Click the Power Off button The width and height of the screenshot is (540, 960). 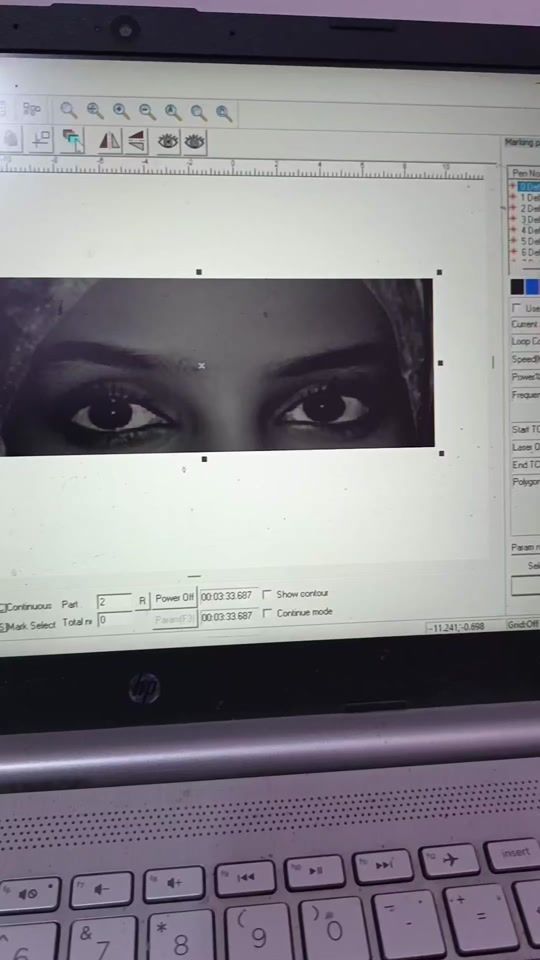click(x=174, y=598)
